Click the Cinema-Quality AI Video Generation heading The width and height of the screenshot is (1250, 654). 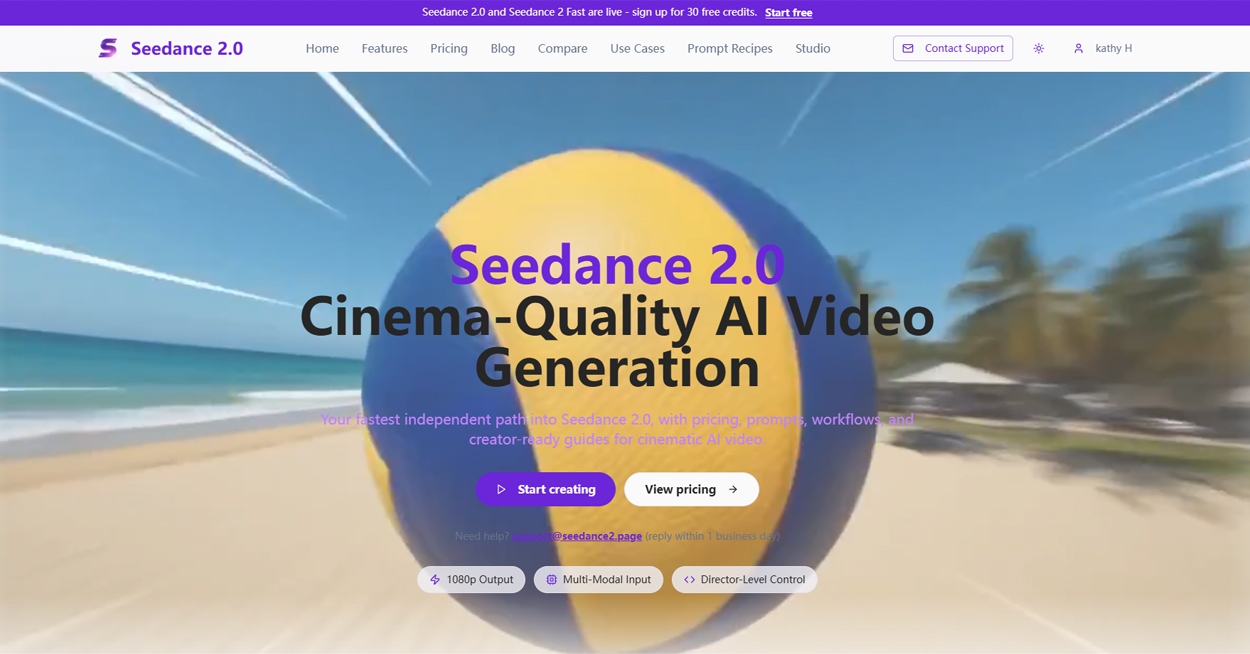click(x=617, y=342)
